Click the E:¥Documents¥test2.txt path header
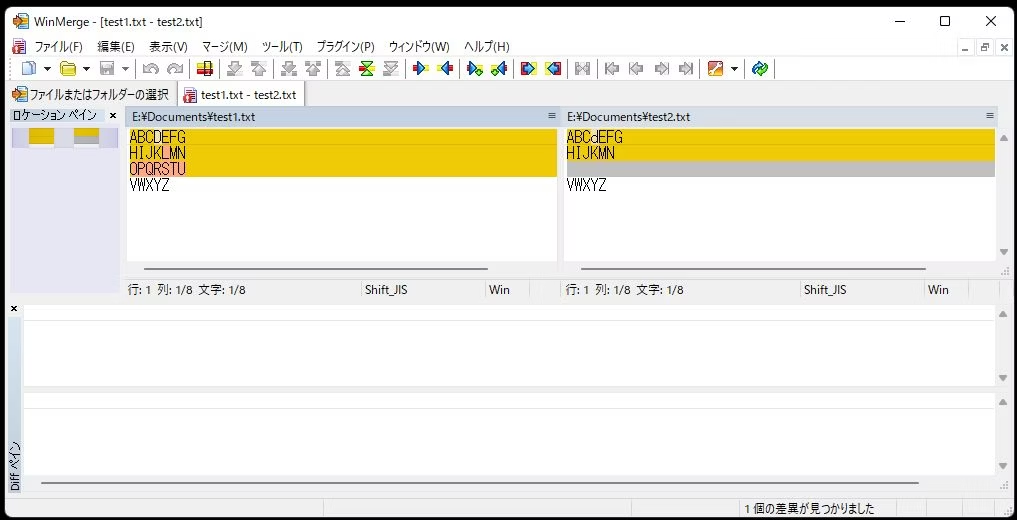The height and width of the screenshot is (520, 1017). (628, 117)
